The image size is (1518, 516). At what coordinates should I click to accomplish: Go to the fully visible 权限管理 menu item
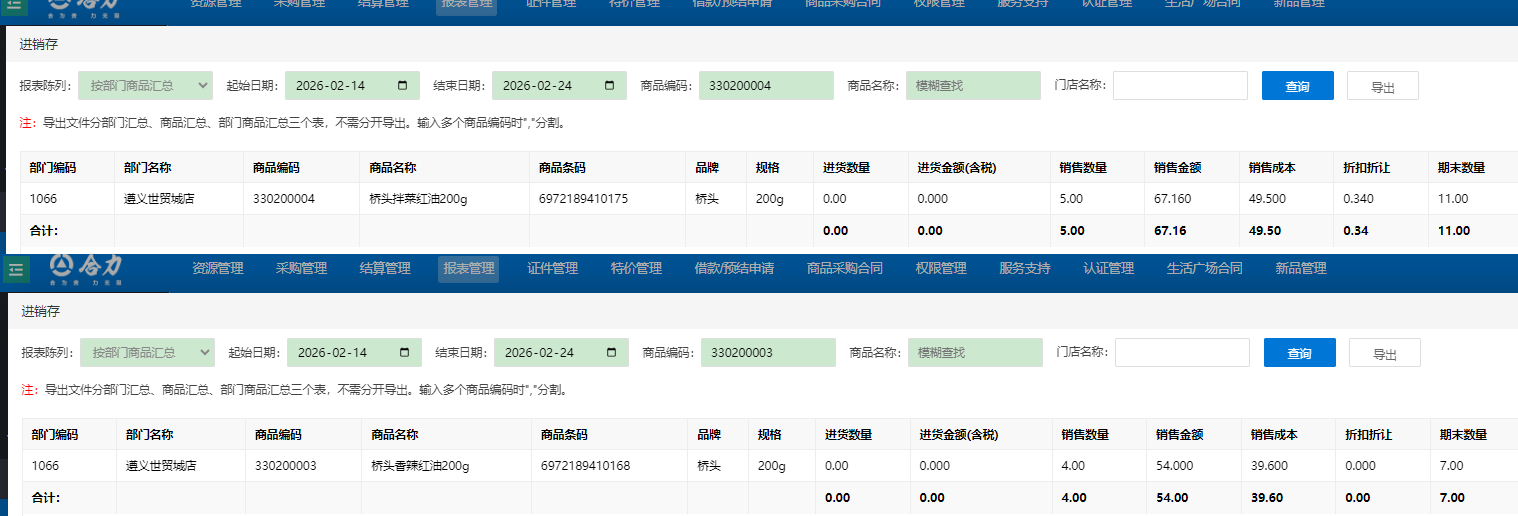(x=940, y=269)
